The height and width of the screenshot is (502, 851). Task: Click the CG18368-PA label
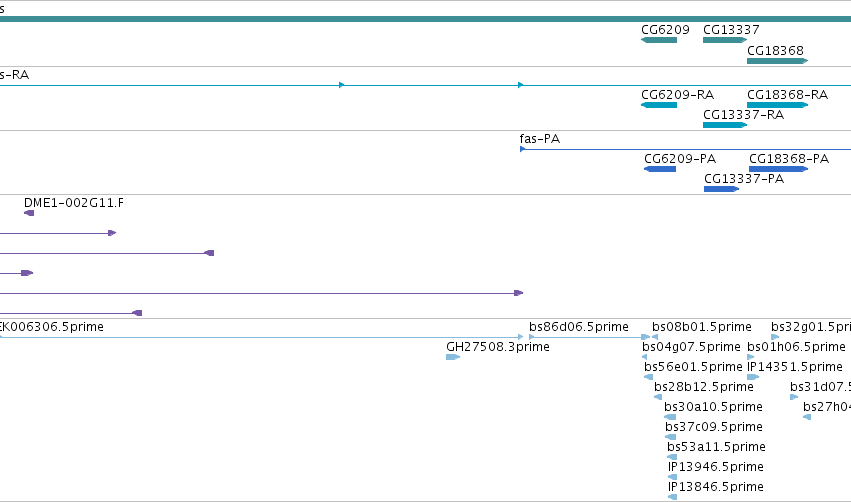pos(789,159)
